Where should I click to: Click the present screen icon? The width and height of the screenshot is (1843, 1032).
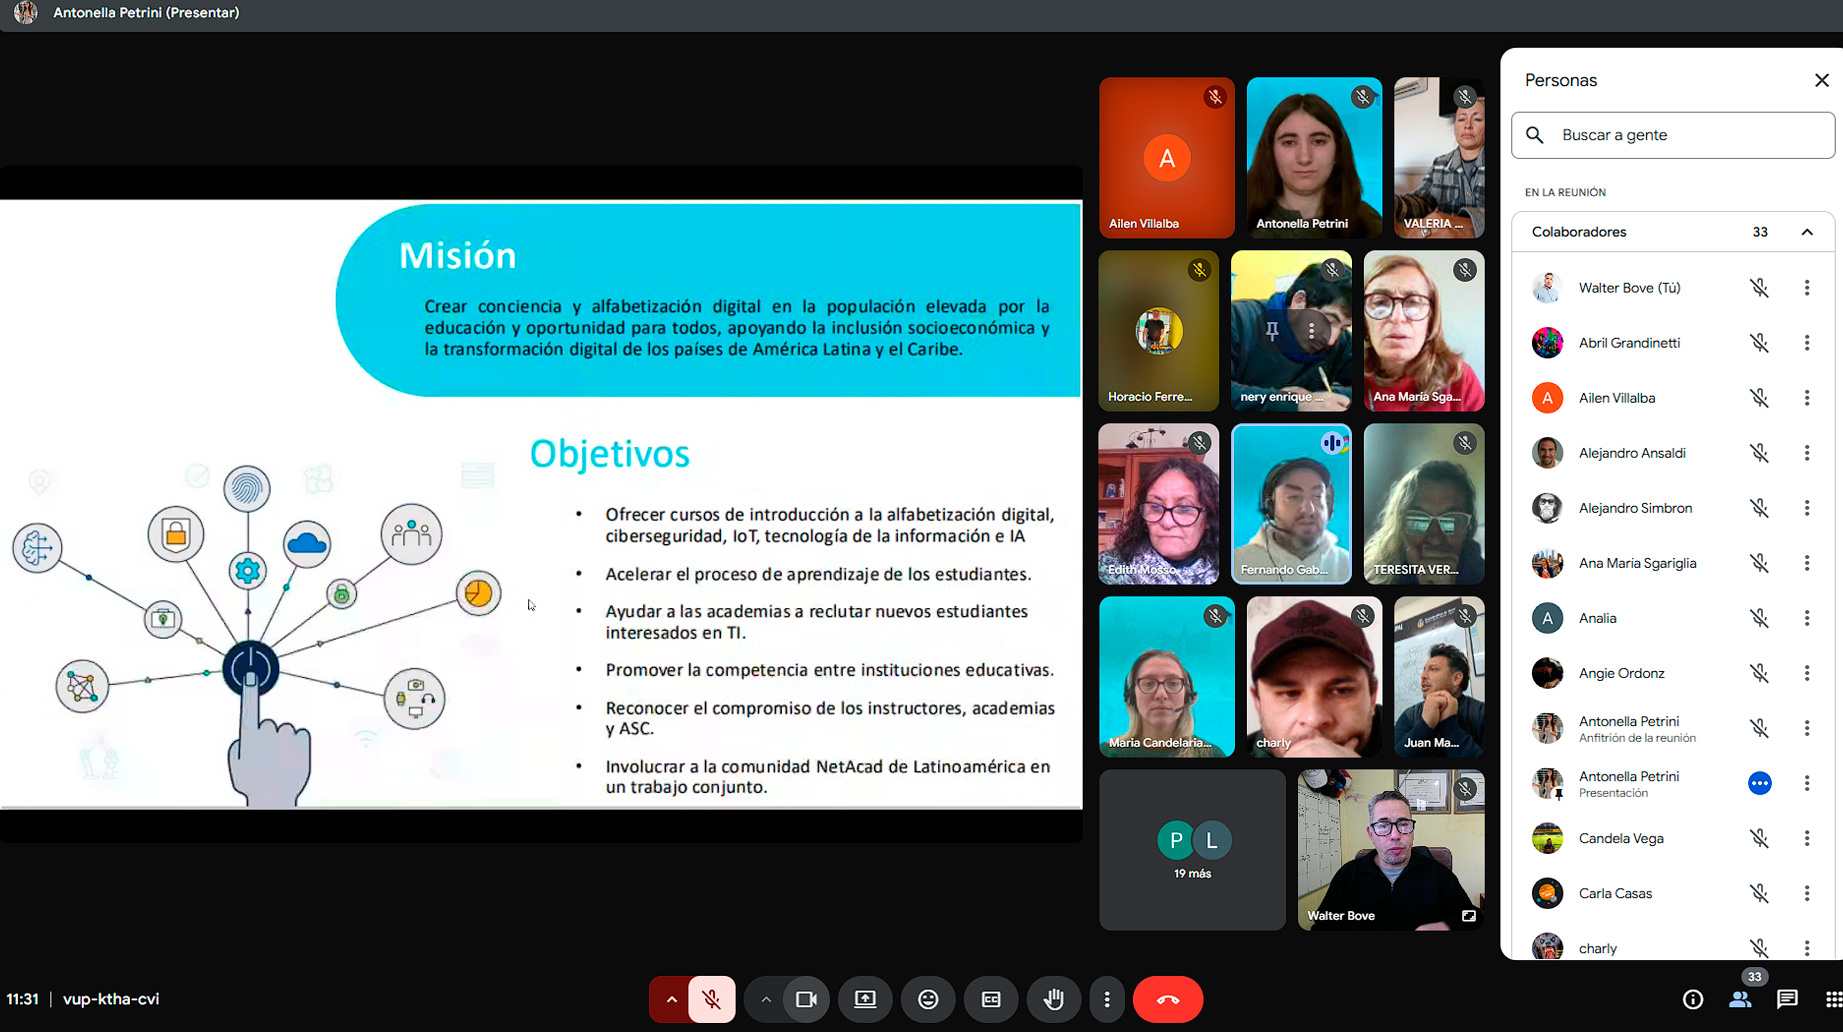click(865, 999)
